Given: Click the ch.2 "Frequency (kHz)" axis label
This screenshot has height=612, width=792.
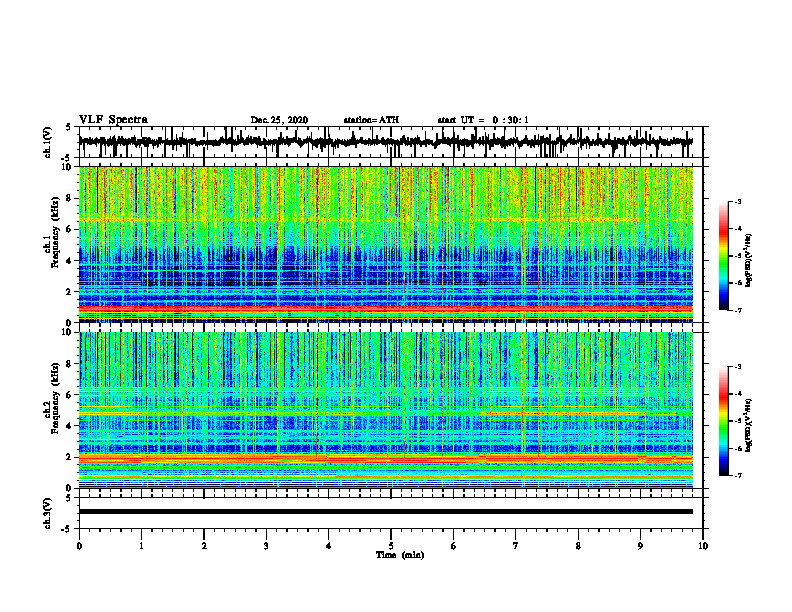Looking at the screenshot, I should click(x=55, y=398).
